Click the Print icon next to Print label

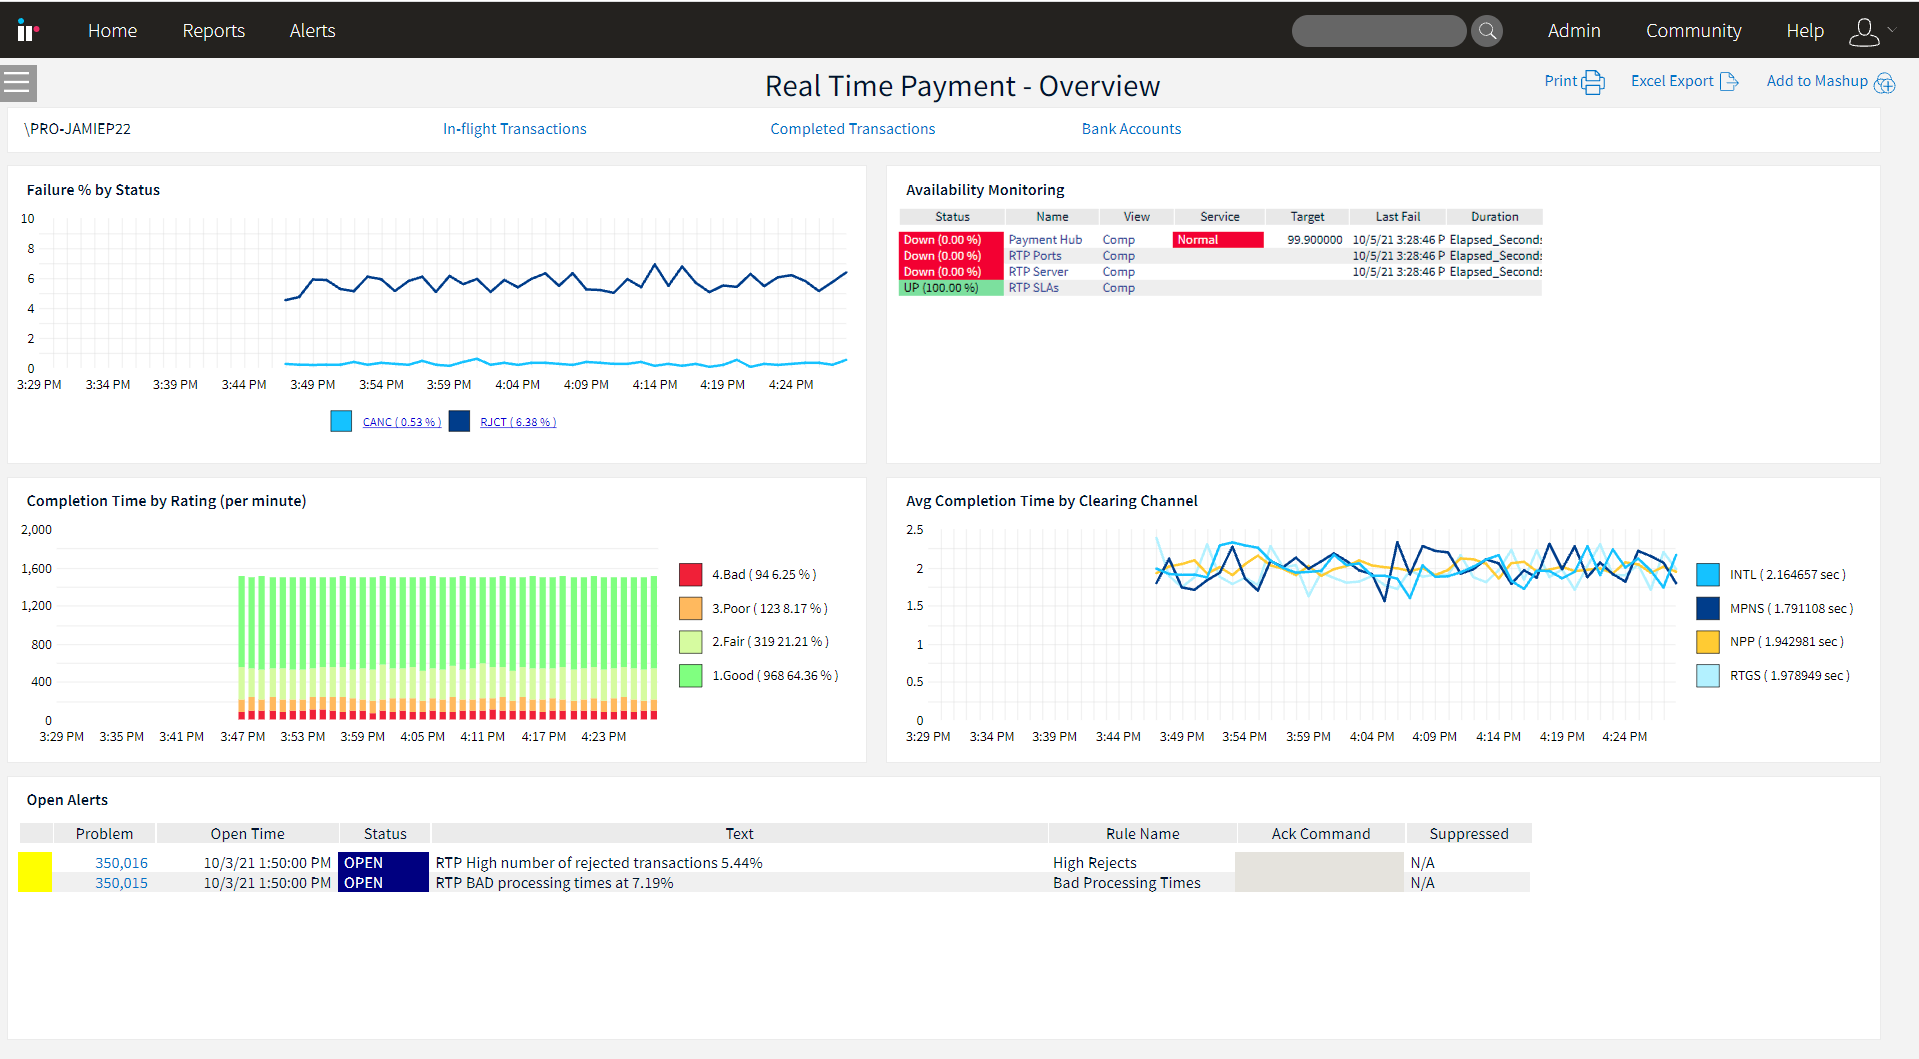1592,81
